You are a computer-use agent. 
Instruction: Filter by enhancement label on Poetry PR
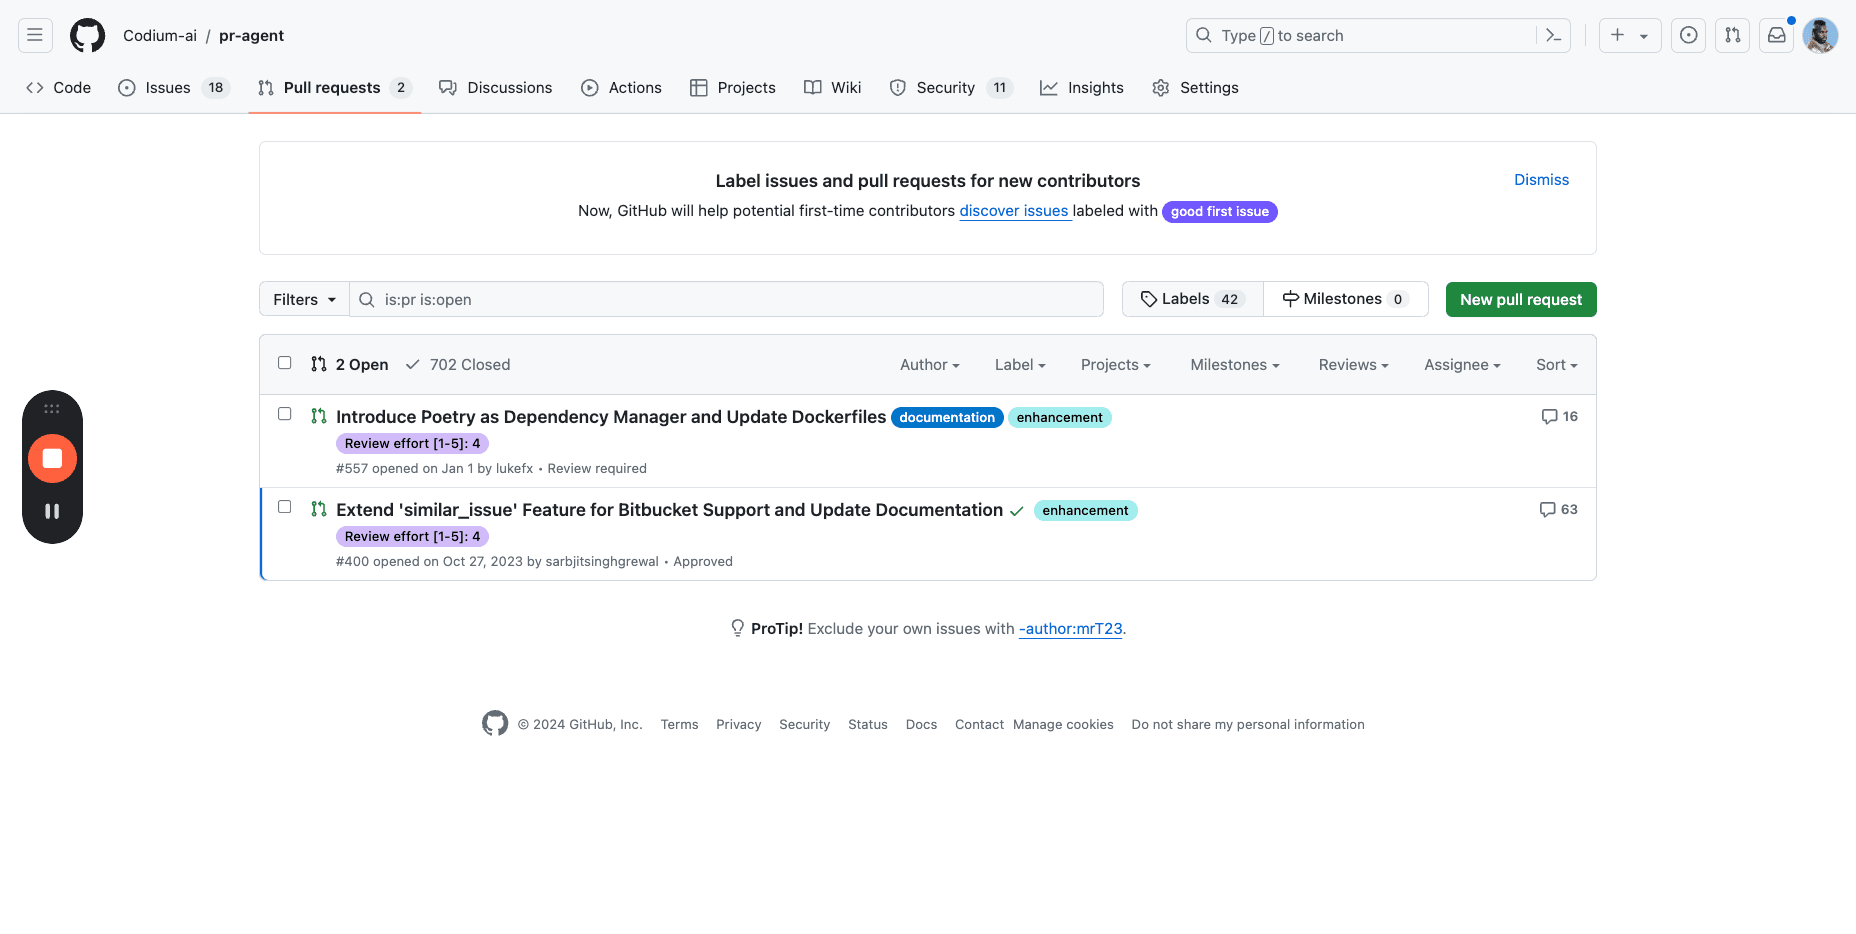[x=1060, y=418]
